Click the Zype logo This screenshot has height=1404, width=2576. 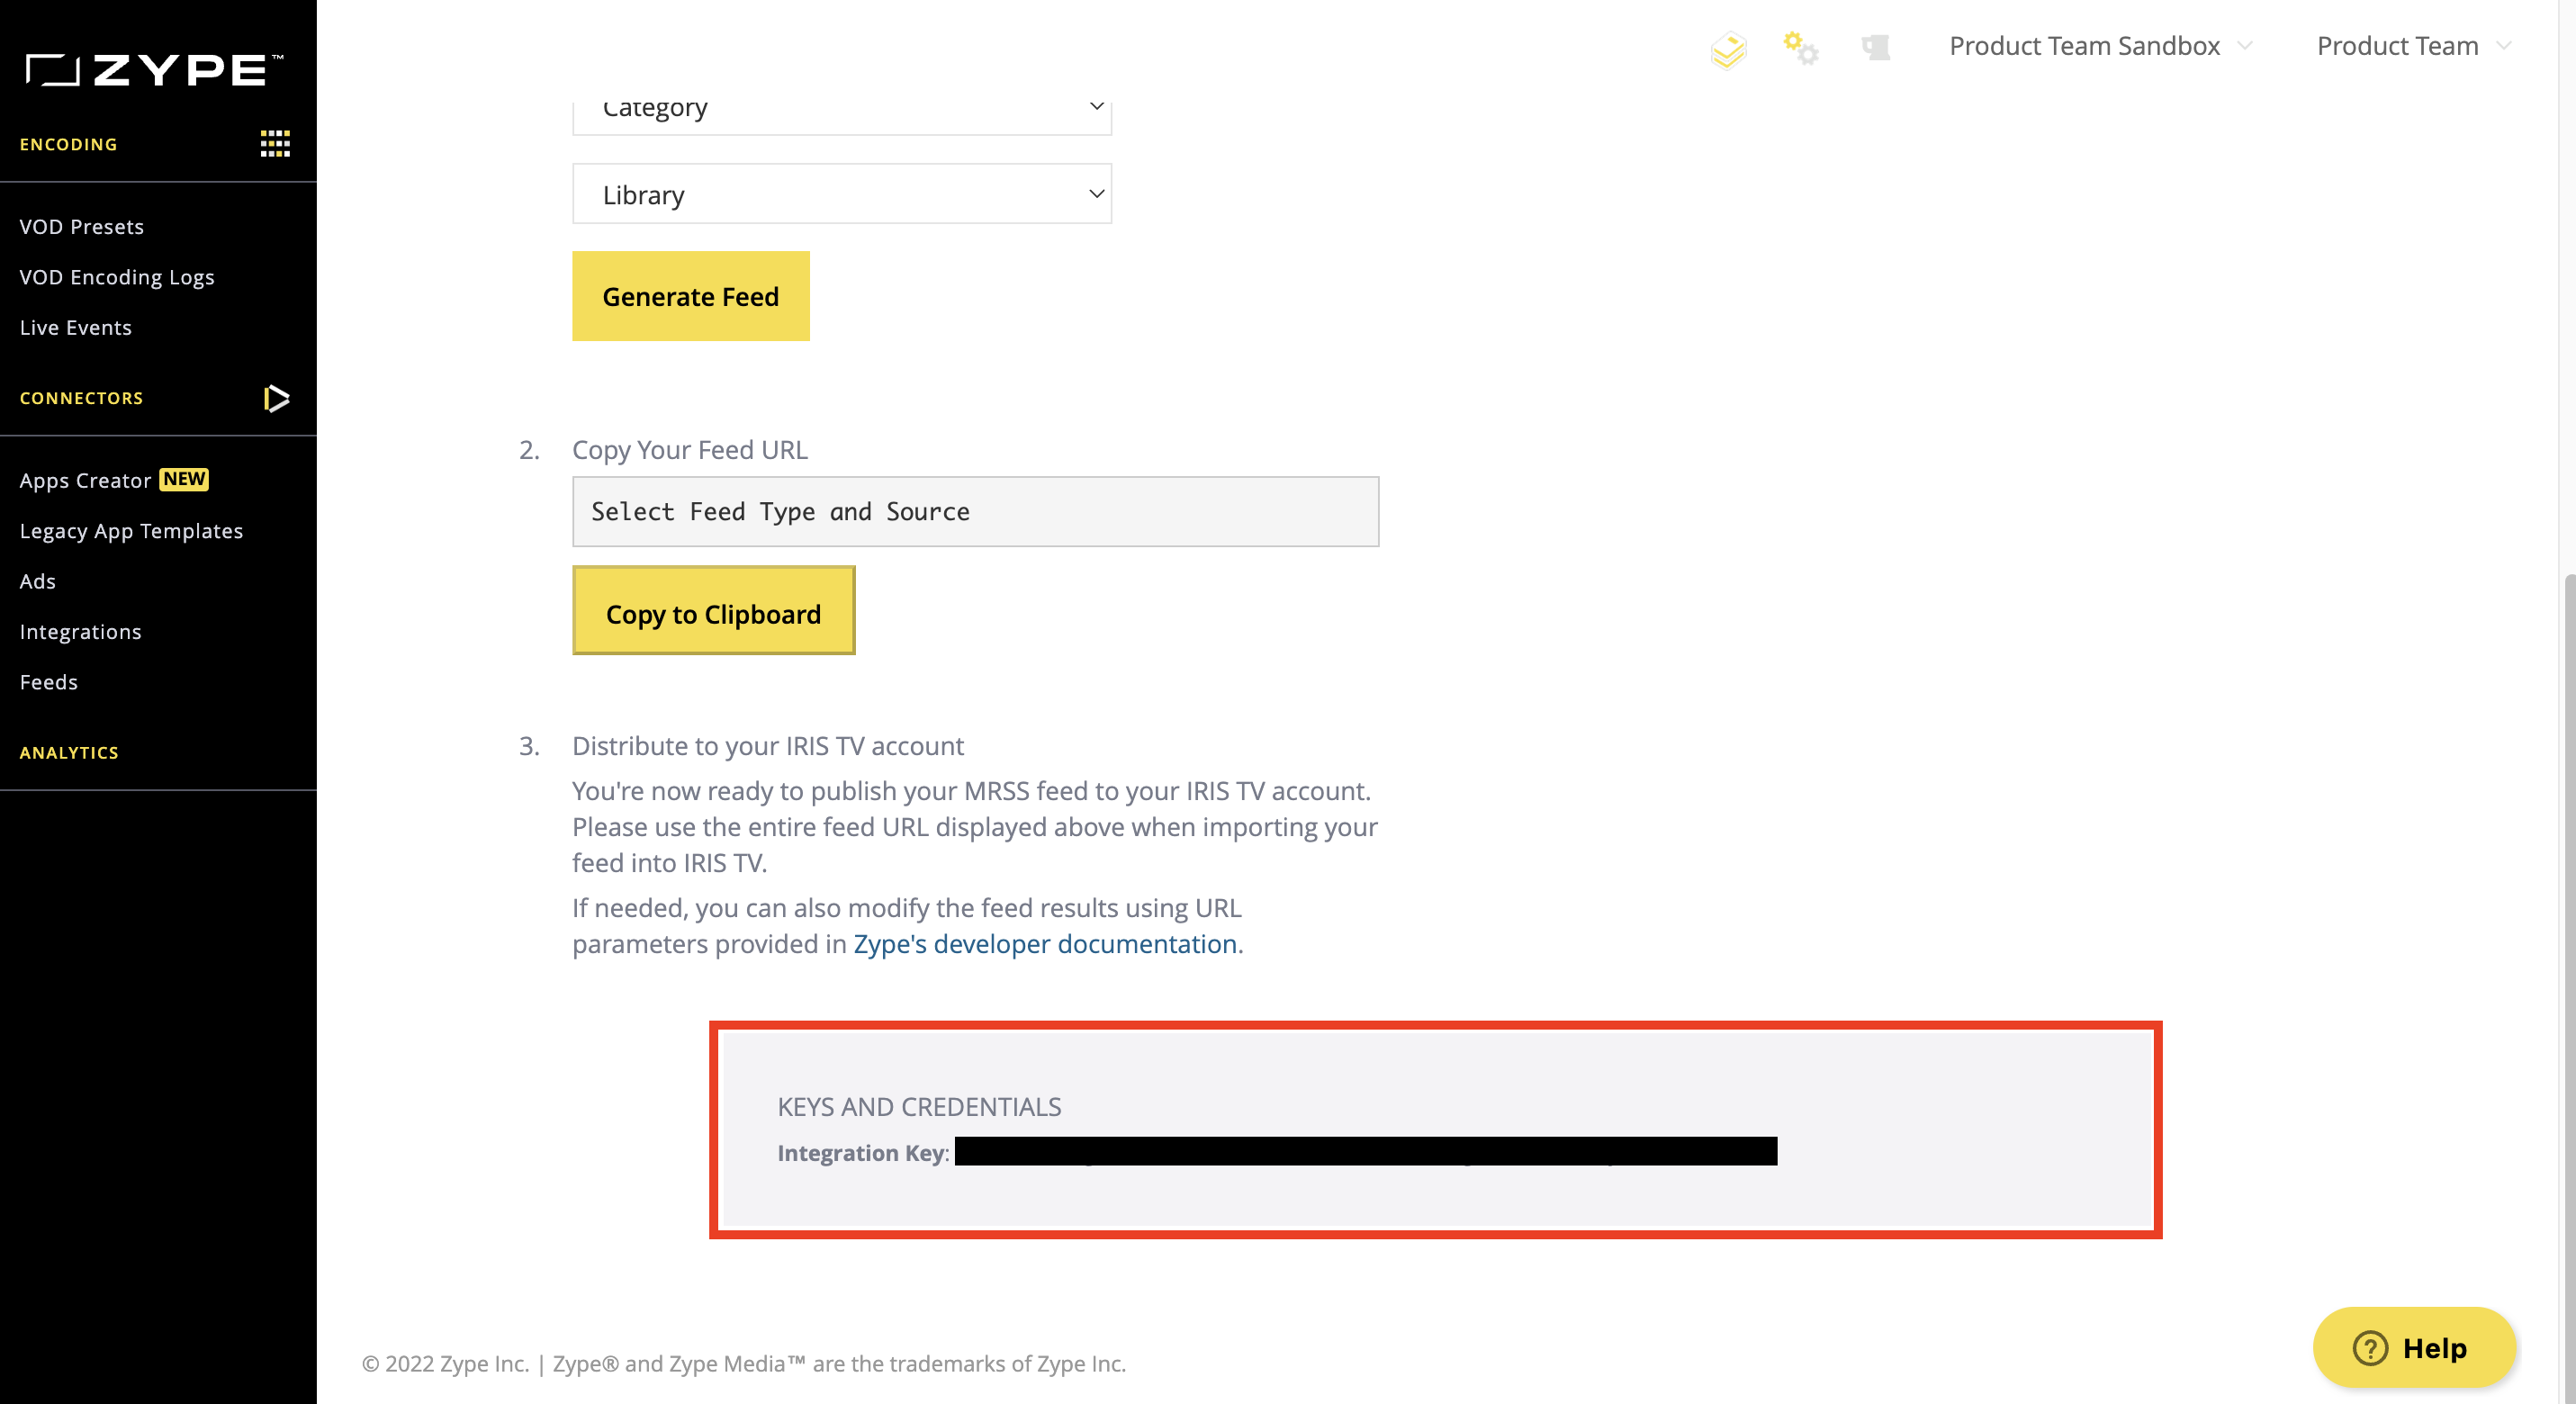155,70
